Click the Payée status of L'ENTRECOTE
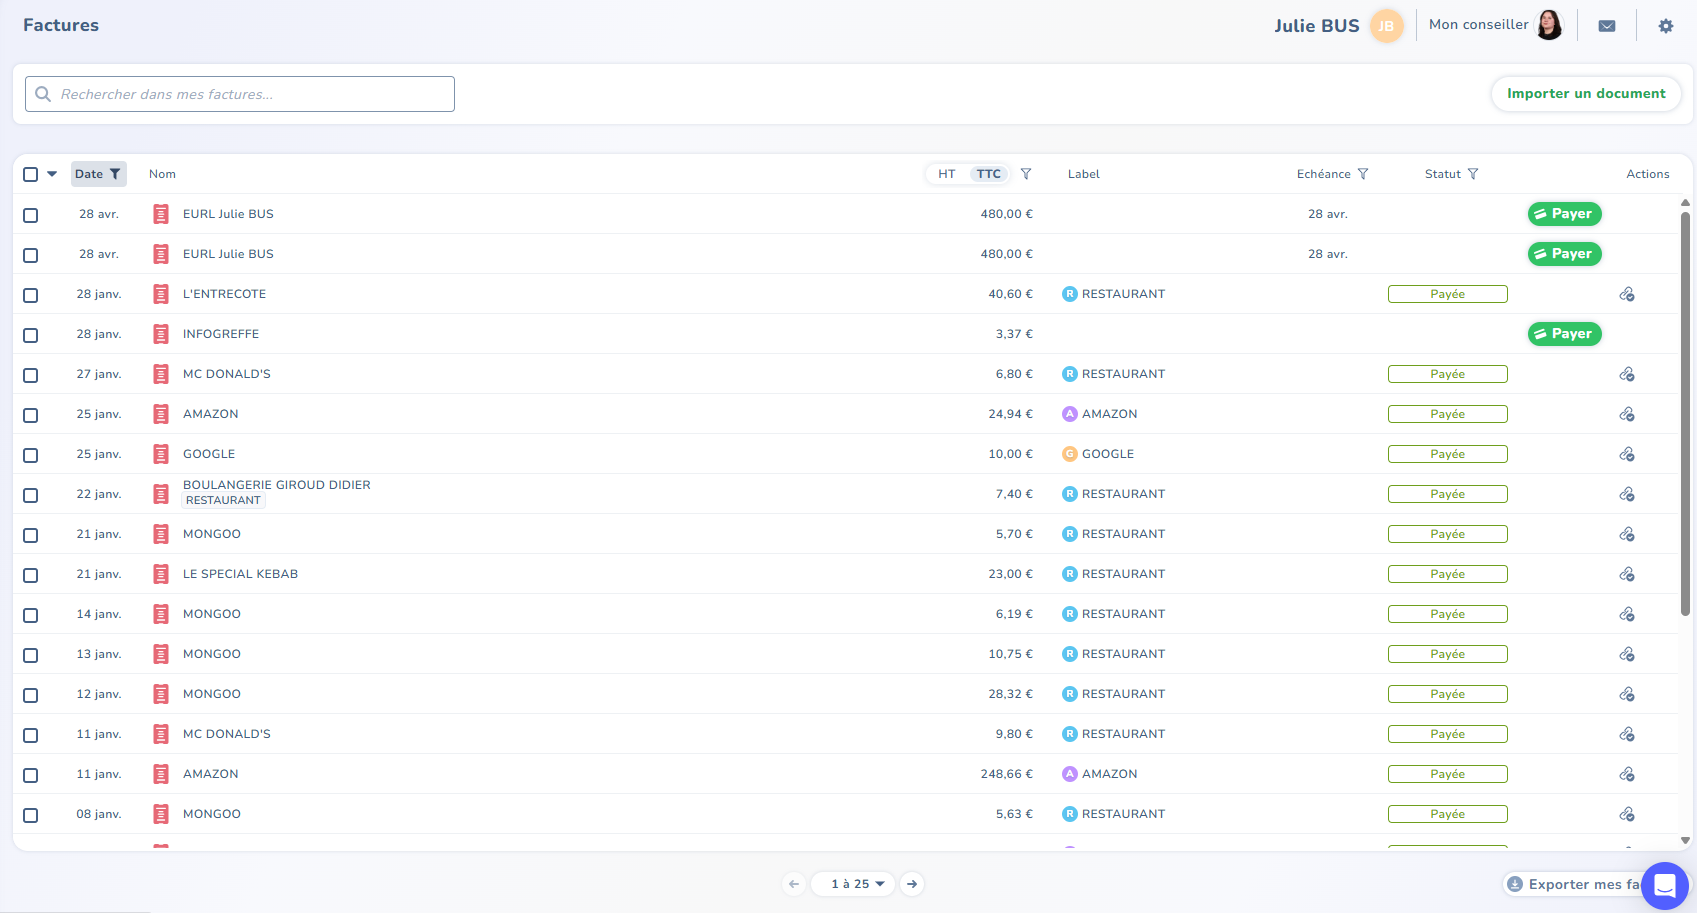Image resolution: width=1697 pixels, height=913 pixels. coord(1447,294)
